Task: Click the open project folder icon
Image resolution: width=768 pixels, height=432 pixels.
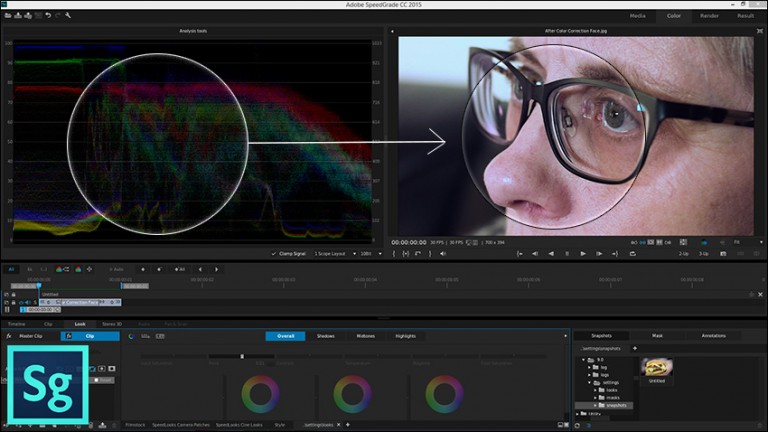Action: (8, 16)
